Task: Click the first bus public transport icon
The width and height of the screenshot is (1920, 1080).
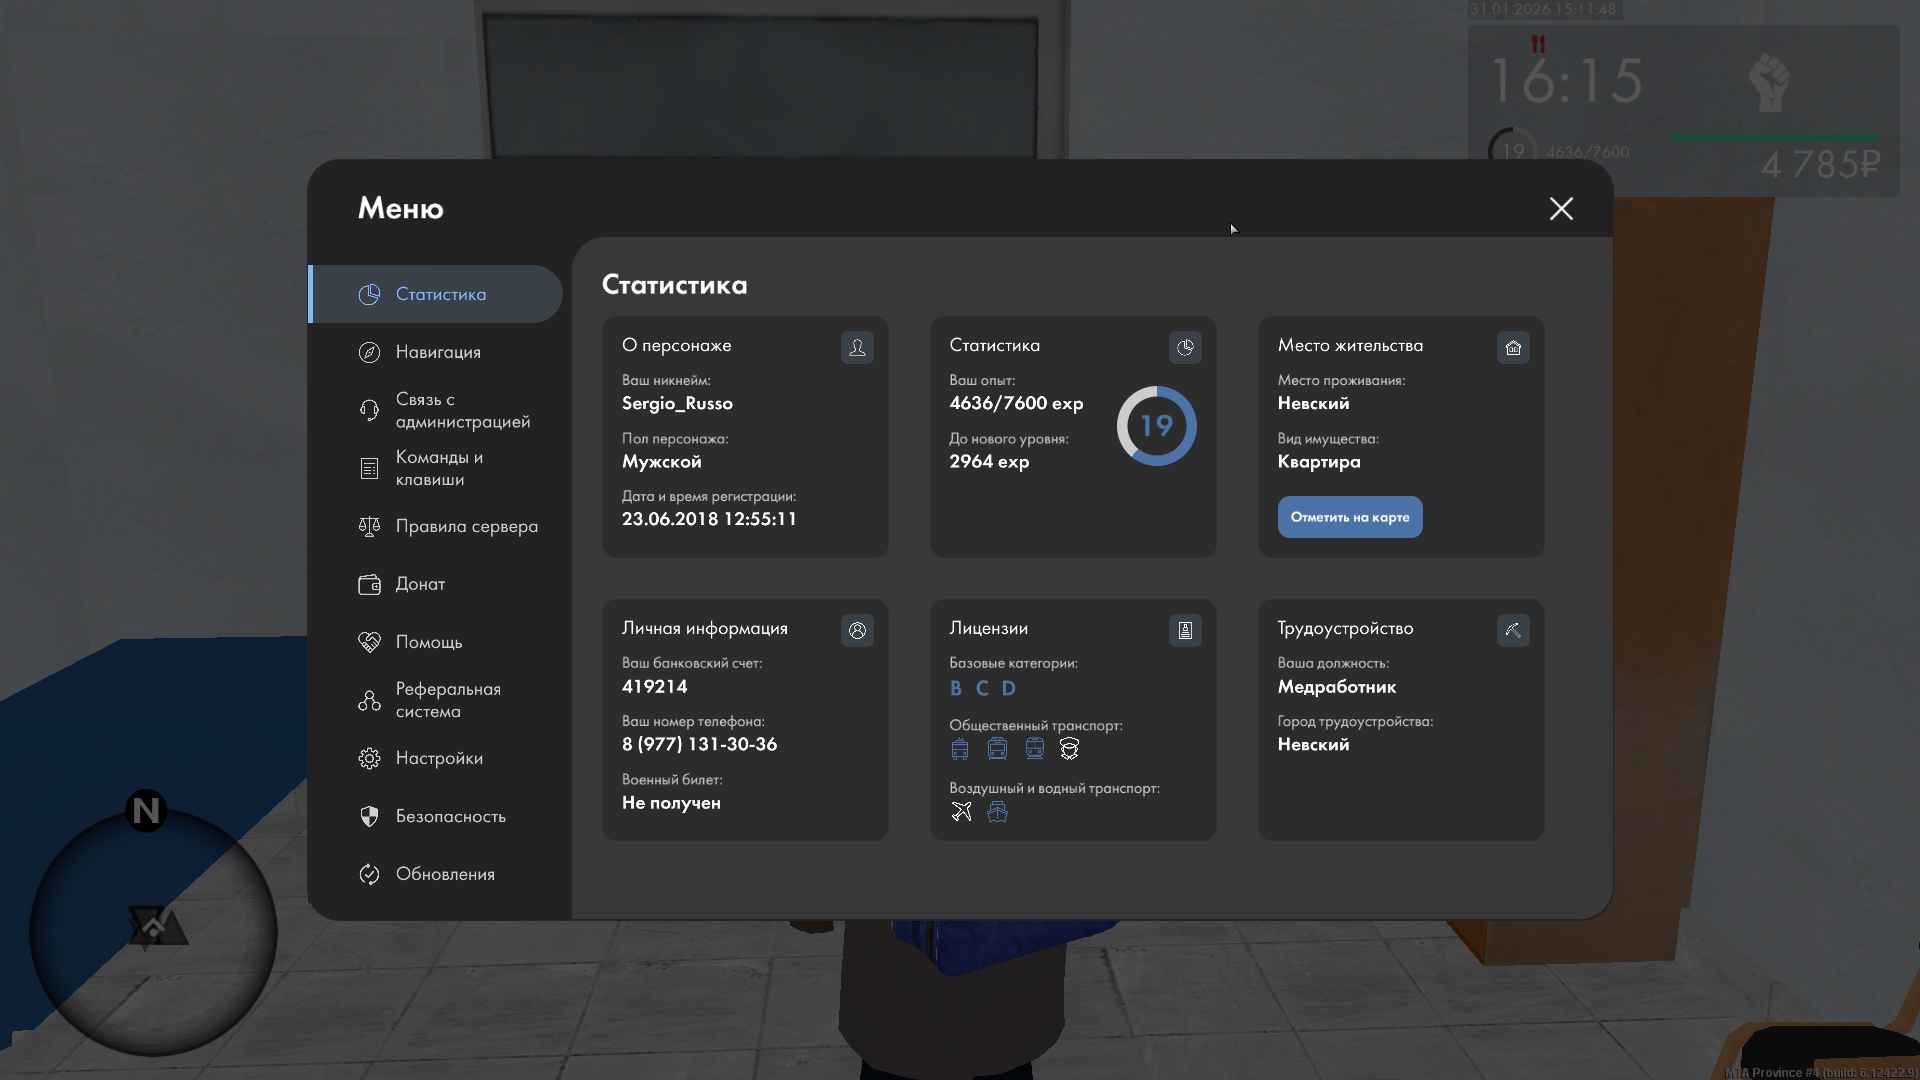Action: click(x=960, y=749)
